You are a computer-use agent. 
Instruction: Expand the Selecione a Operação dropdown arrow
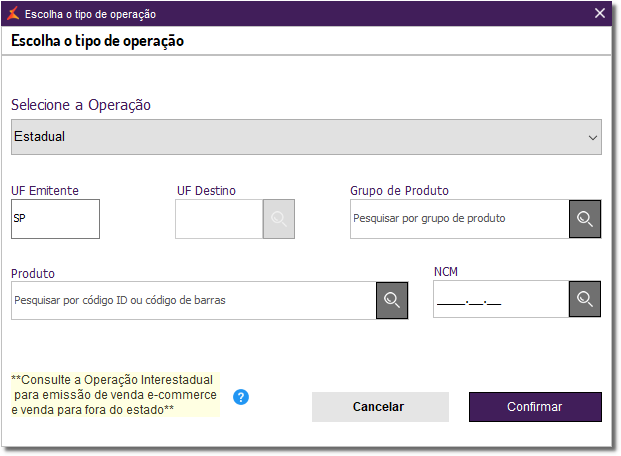pyautogui.click(x=592, y=137)
